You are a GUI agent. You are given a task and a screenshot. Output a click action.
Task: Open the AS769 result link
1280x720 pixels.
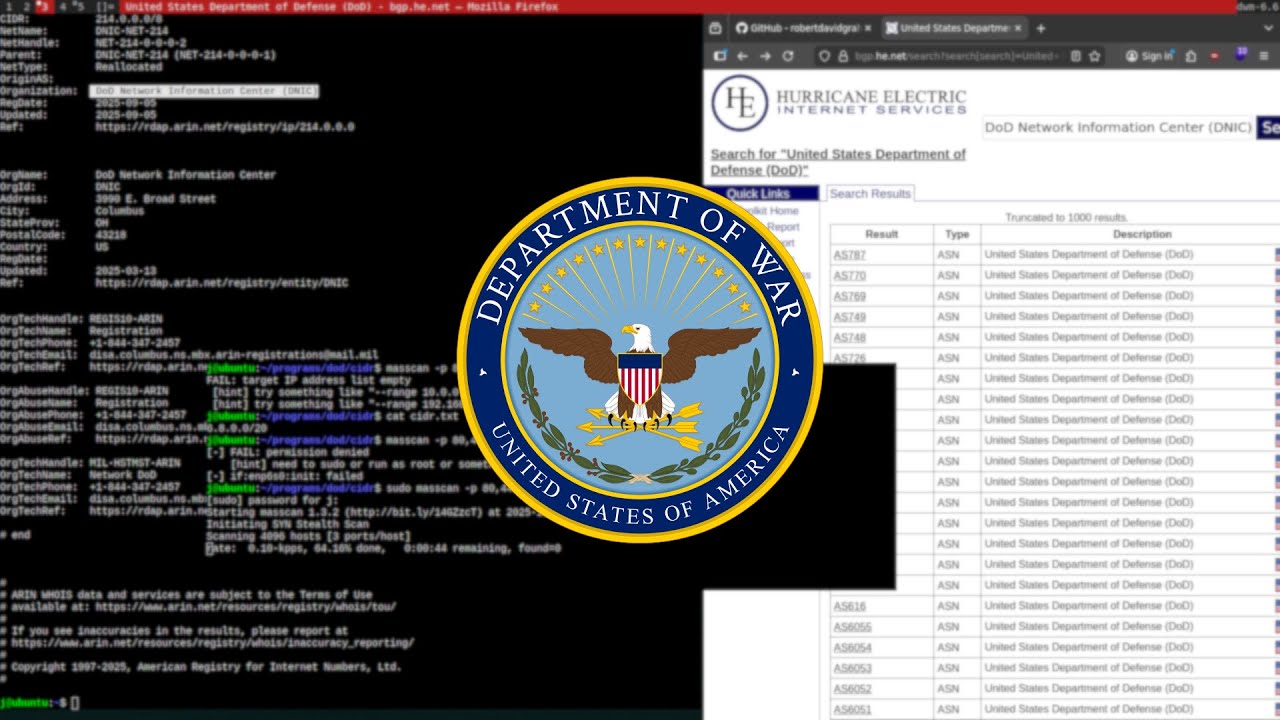click(x=849, y=296)
